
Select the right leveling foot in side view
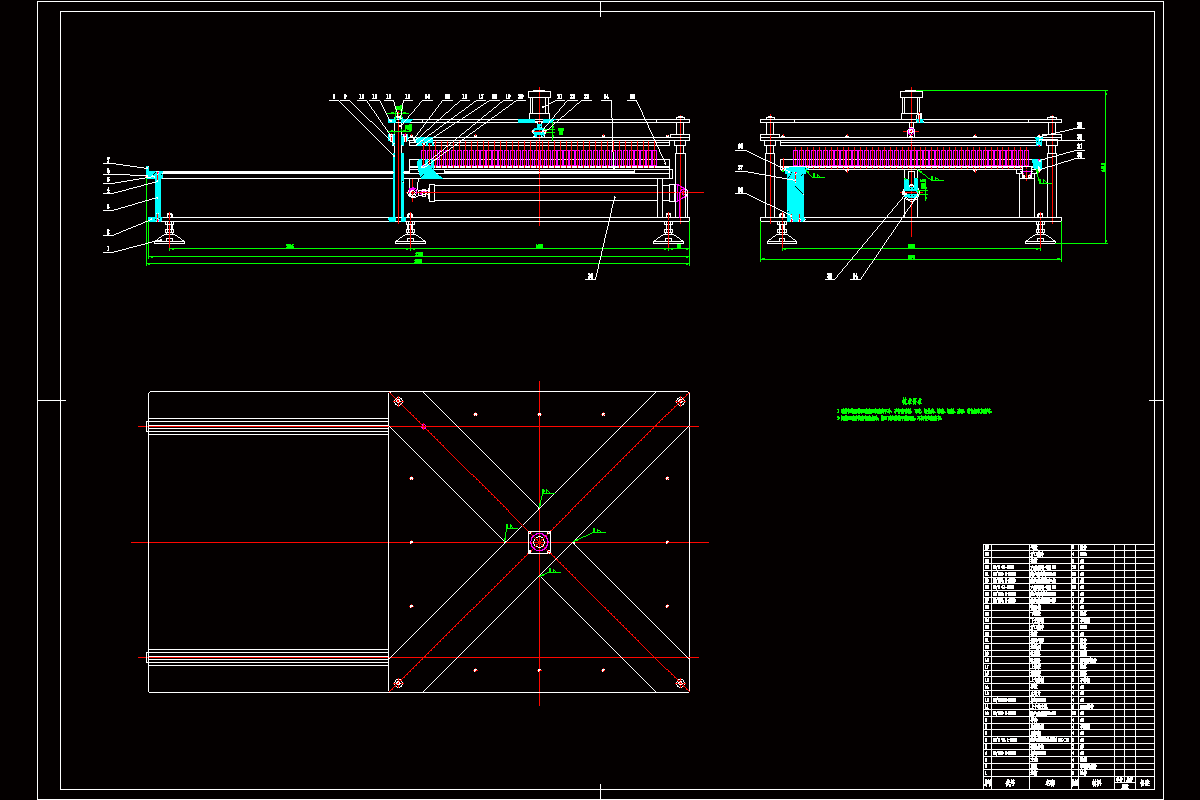click(1041, 231)
